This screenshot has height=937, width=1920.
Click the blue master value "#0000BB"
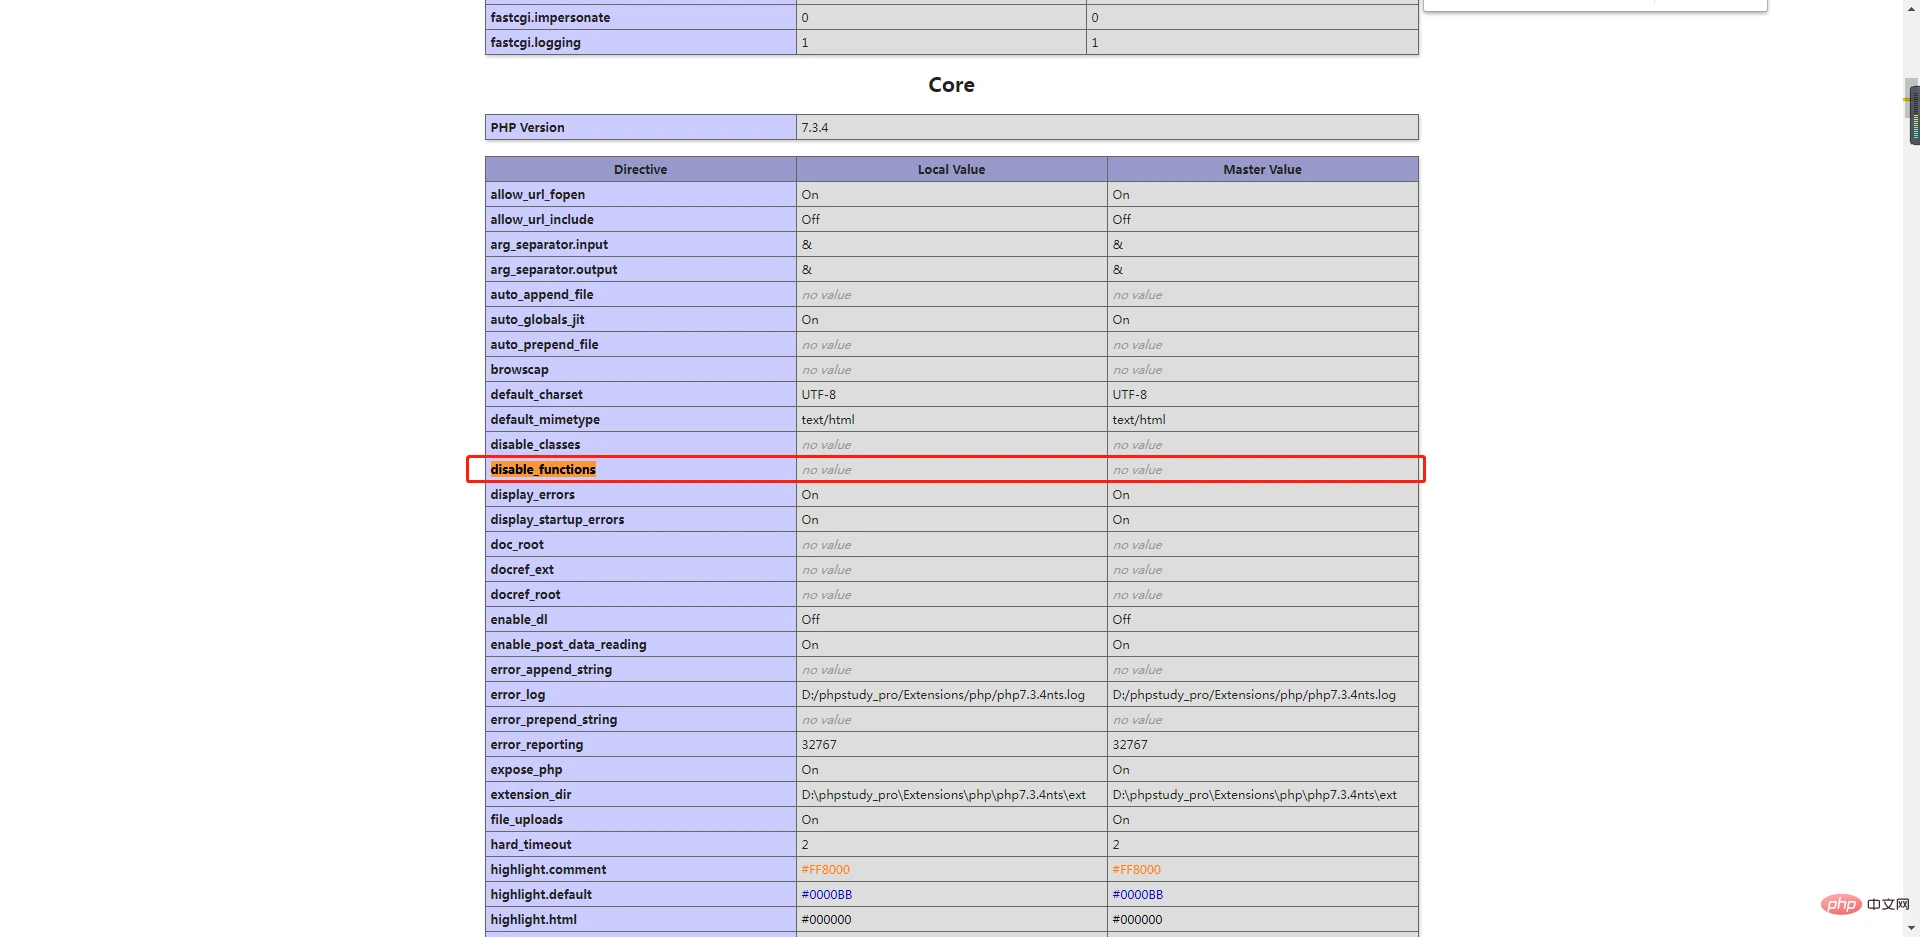(1138, 895)
